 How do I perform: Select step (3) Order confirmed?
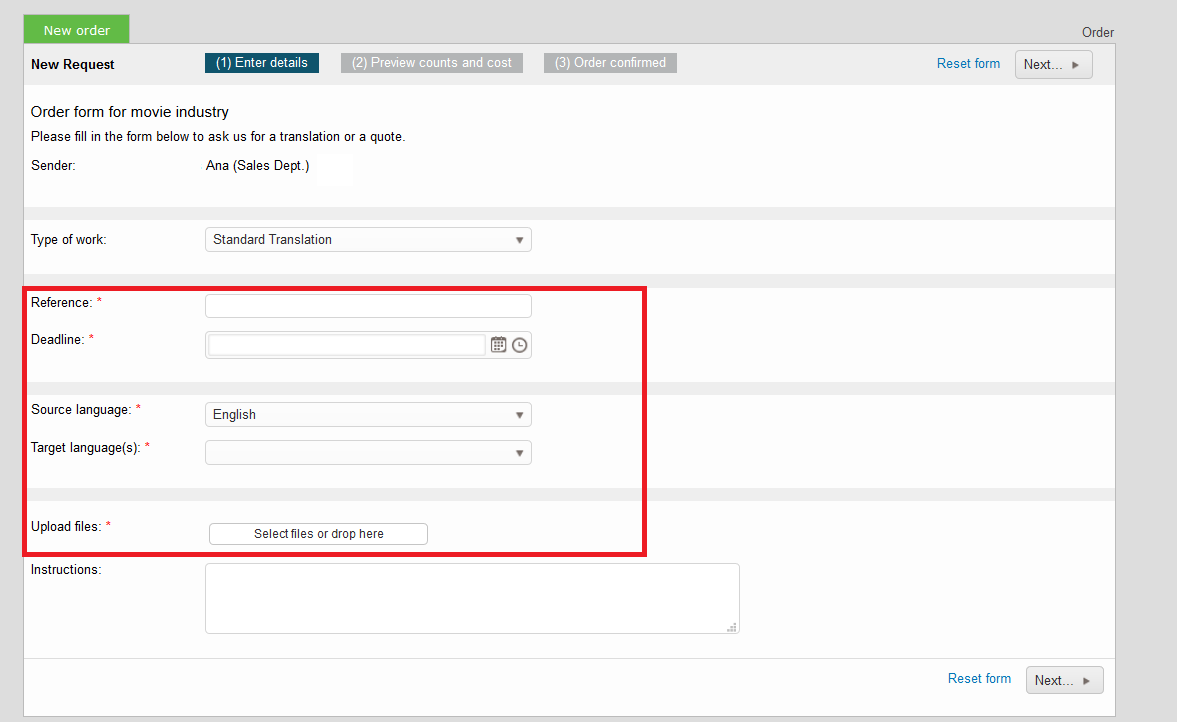tap(610, 63)
